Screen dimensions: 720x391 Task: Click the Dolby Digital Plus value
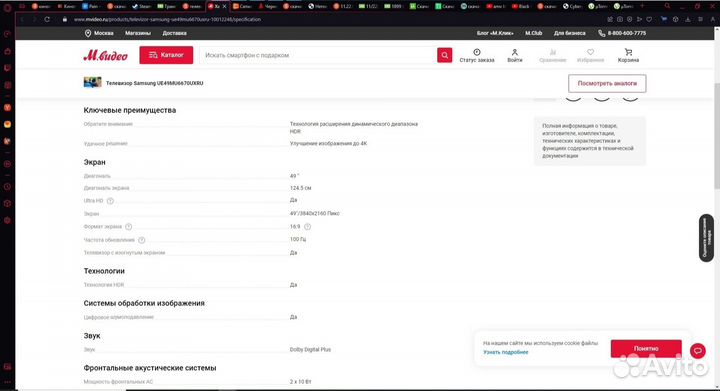(x=310, y=350)
